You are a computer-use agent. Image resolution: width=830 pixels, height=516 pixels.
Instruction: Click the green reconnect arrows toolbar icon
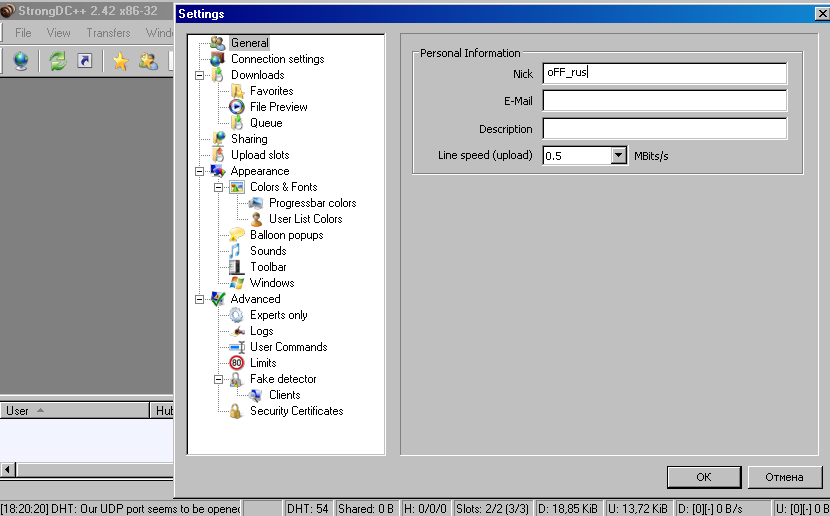click(x=58, y=61)
